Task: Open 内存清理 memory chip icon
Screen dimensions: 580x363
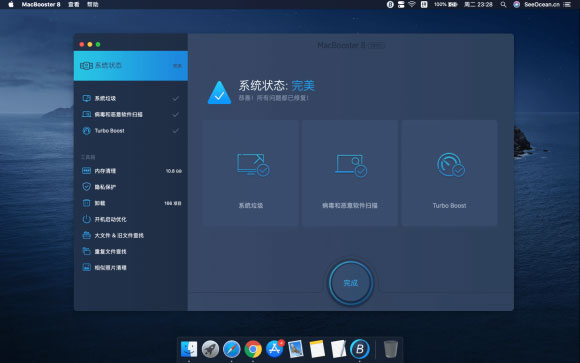Action: click(x=87, y=171)
